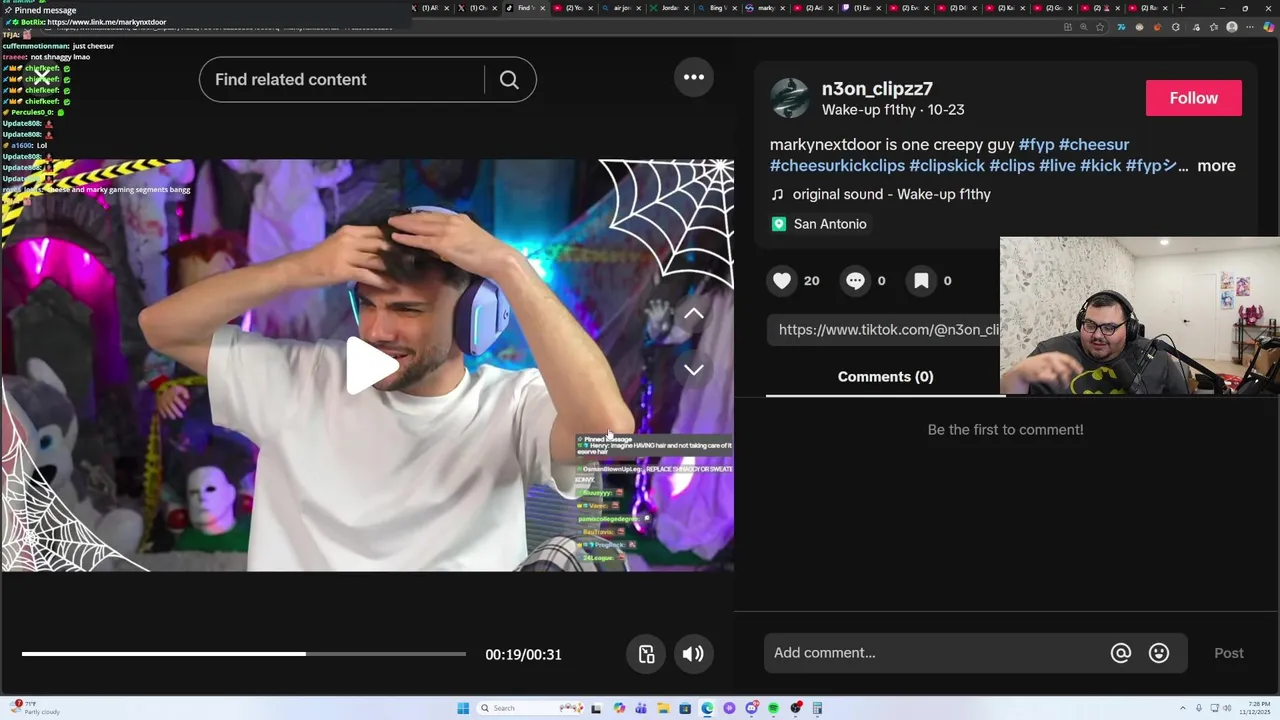Click the Post comment button

[1229, 653]
